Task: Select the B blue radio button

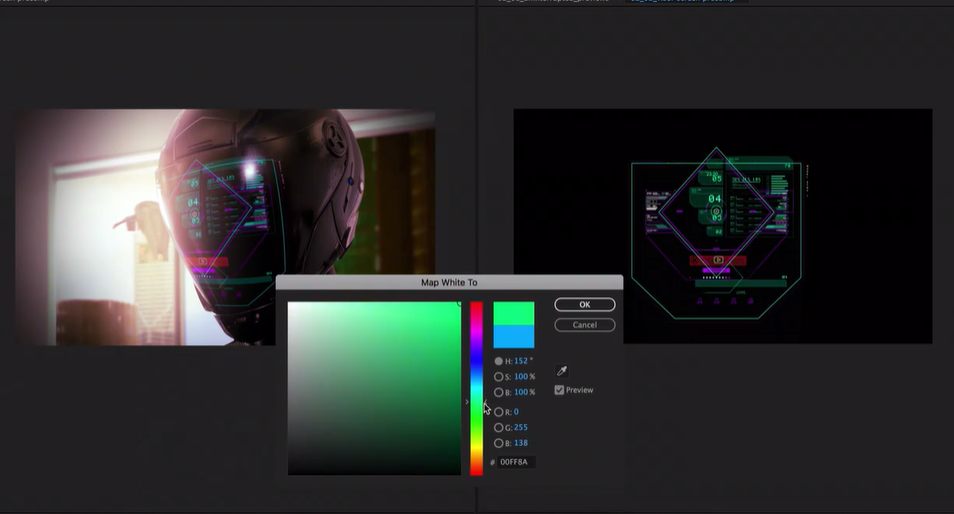Action: (498, 443)
